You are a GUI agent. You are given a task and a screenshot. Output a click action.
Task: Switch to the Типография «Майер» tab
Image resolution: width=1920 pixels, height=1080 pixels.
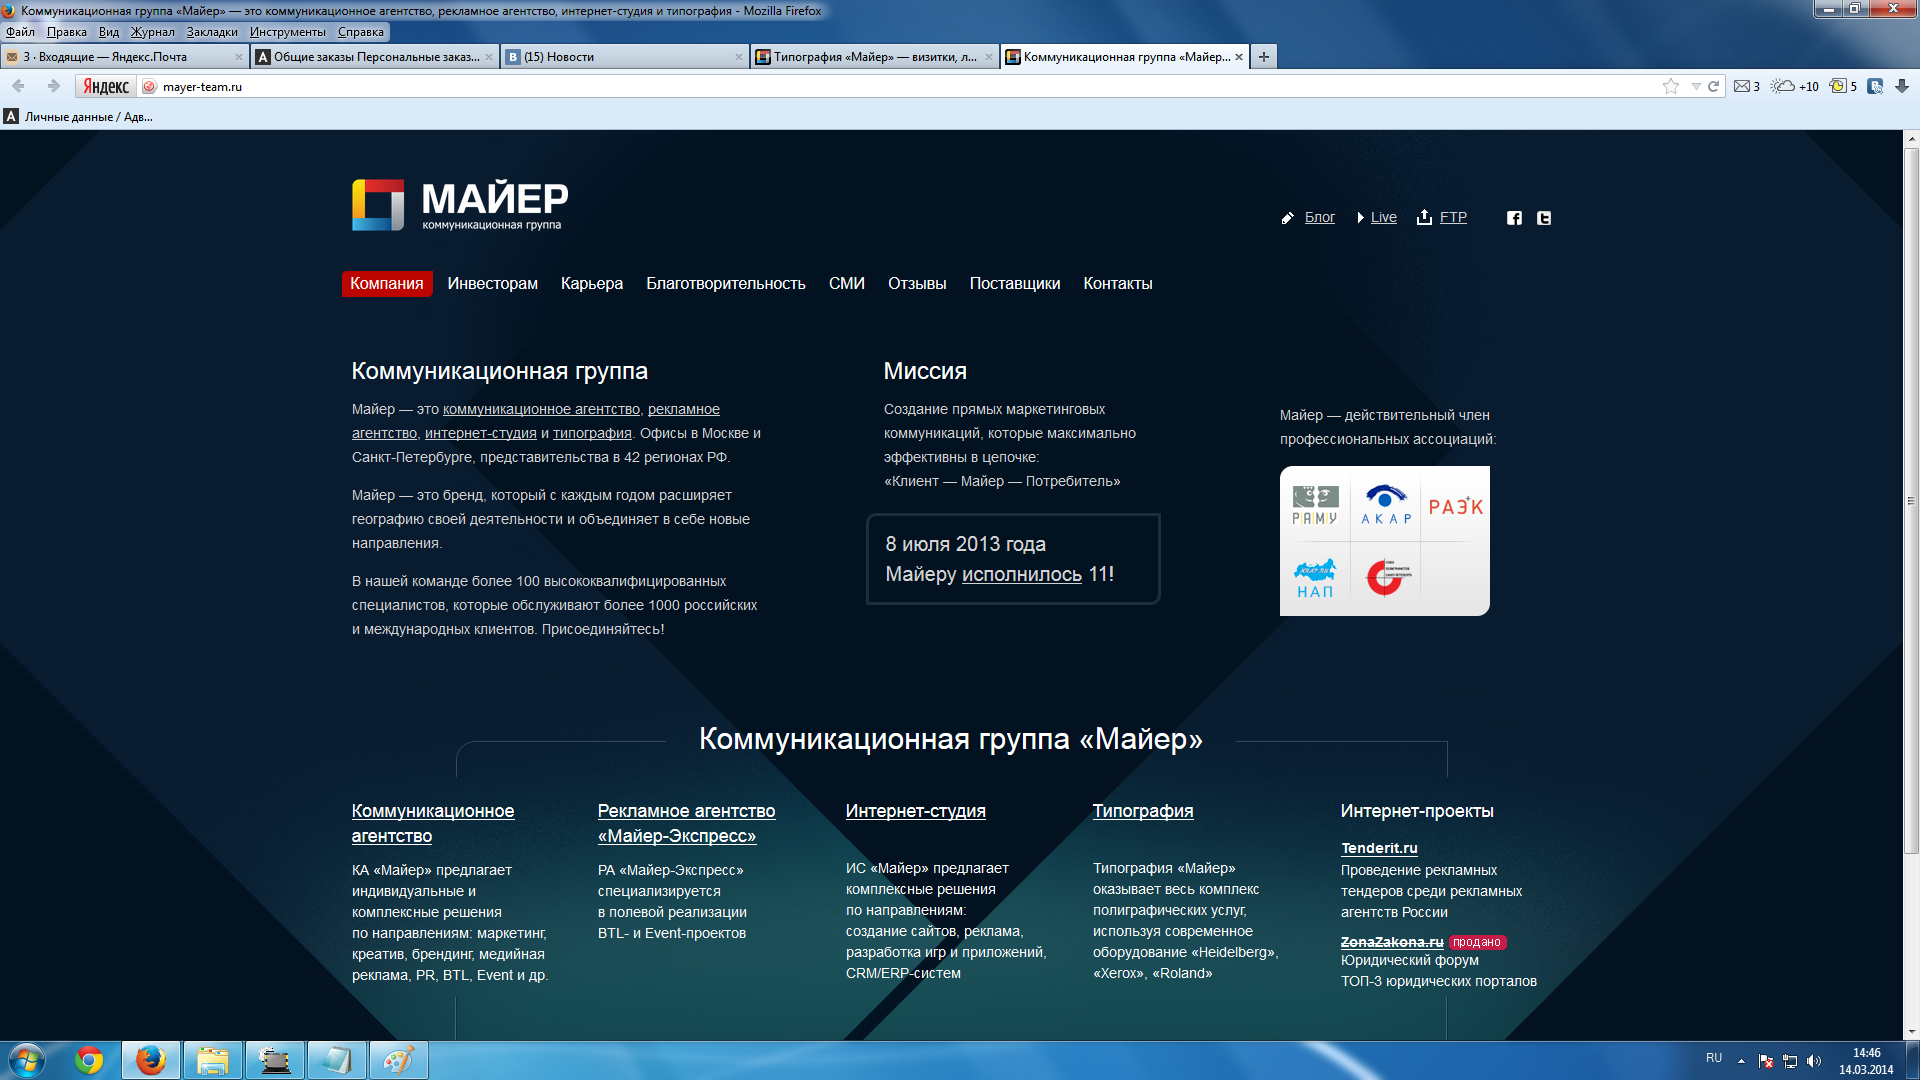click(874, 57)
